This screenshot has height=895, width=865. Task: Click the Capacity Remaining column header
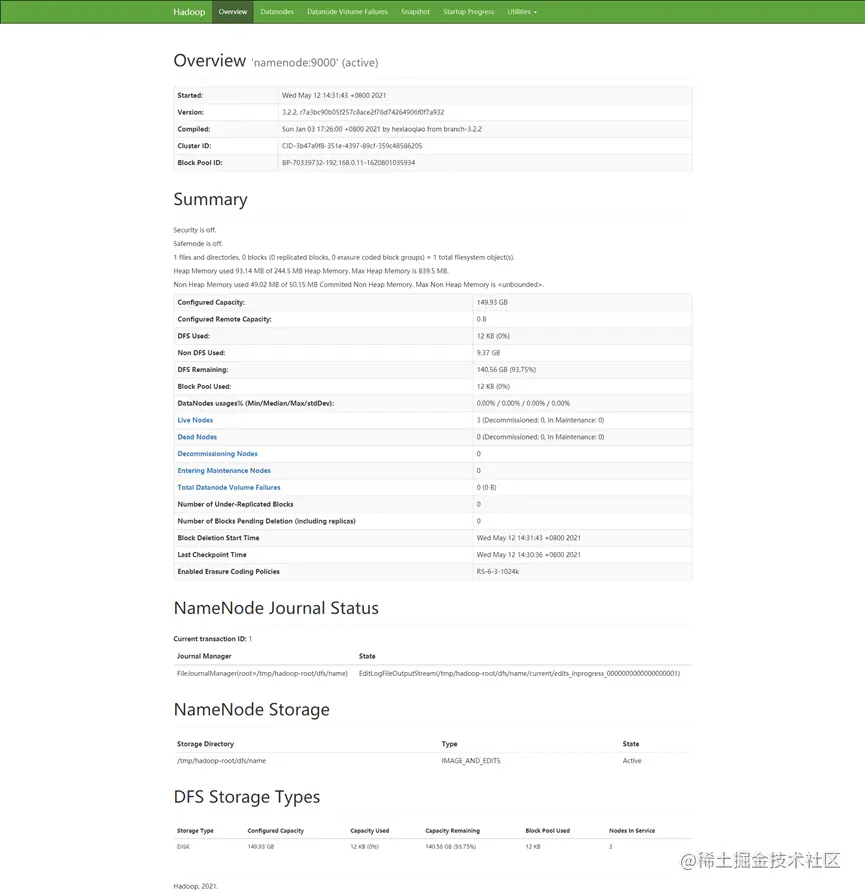(453, 831)
